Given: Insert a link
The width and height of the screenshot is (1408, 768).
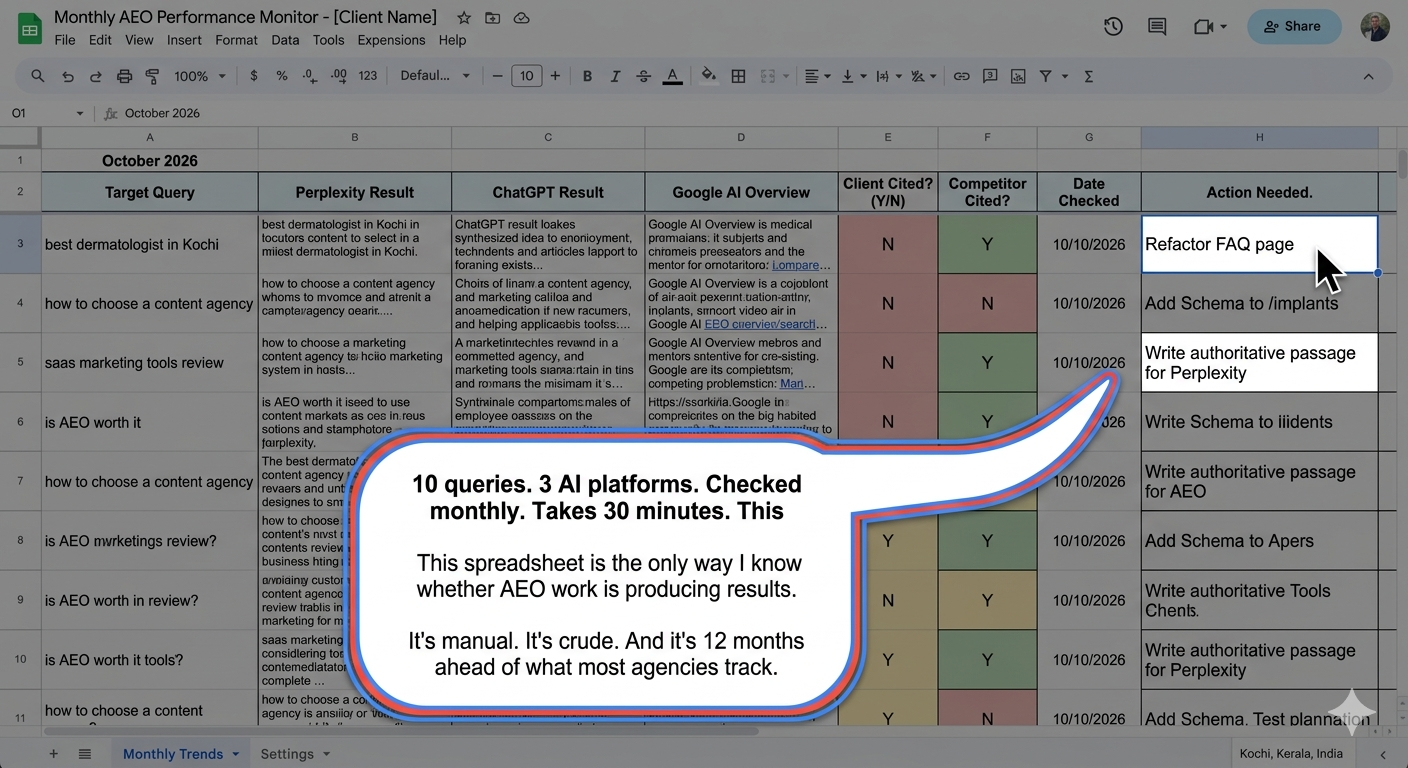Looking at the screenshot, I should pyautogui.click(x=961, y=76).
